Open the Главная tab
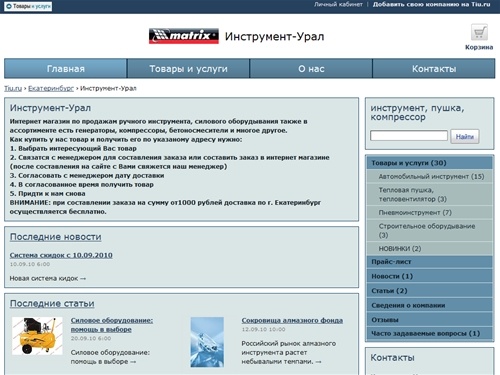The width and height of the screenshot is (500, 375). tap(66, 69)
